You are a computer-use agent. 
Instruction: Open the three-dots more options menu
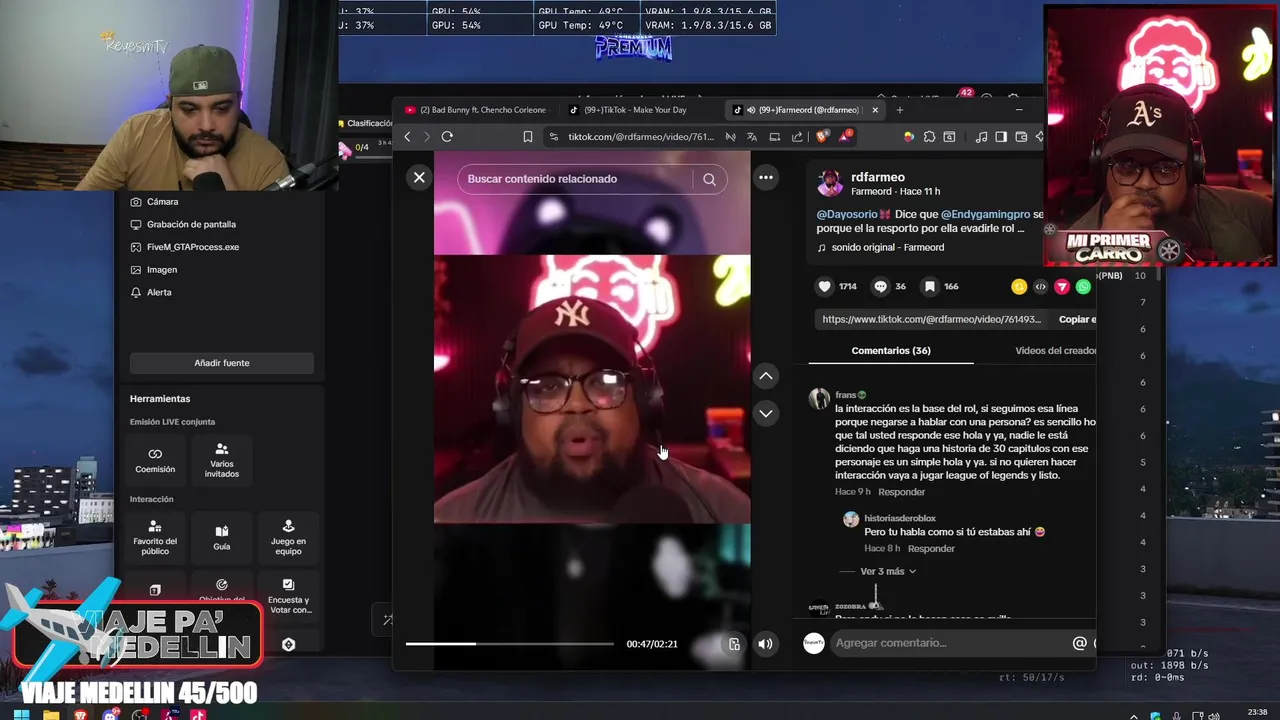(x=766, y=178)
